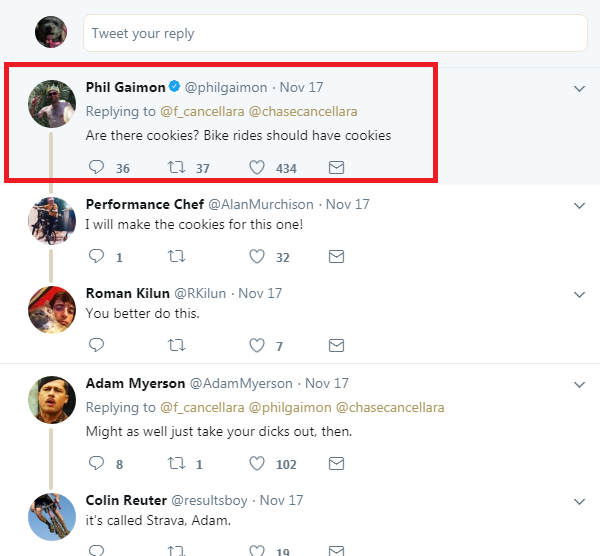Expand options menu on Performance Chef's tweet
This screenshot has height=556, width=600.
[x=579, y=206]
